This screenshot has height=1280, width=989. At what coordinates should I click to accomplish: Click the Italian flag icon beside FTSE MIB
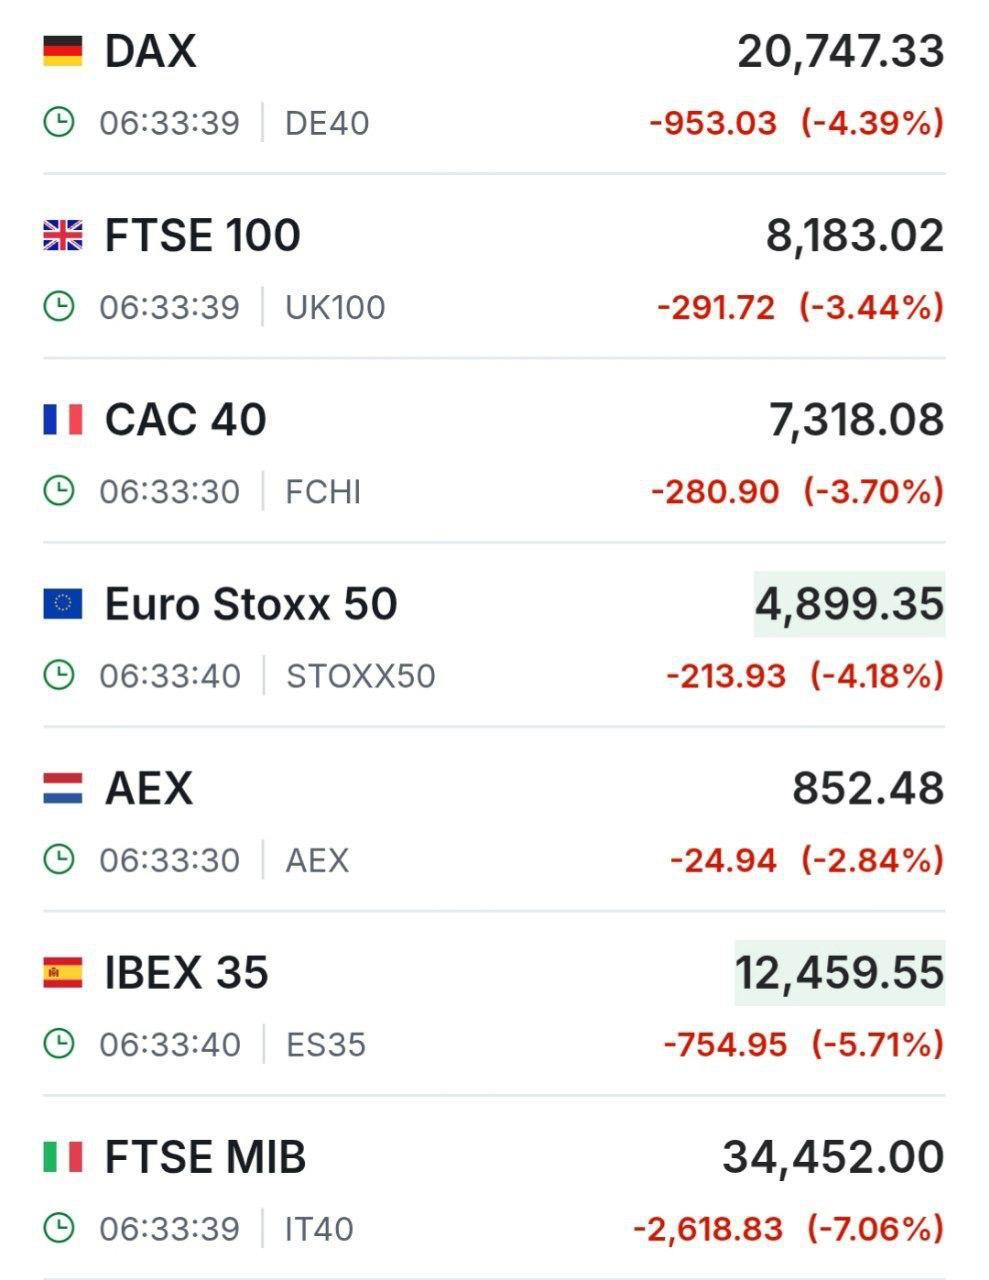62,1157
